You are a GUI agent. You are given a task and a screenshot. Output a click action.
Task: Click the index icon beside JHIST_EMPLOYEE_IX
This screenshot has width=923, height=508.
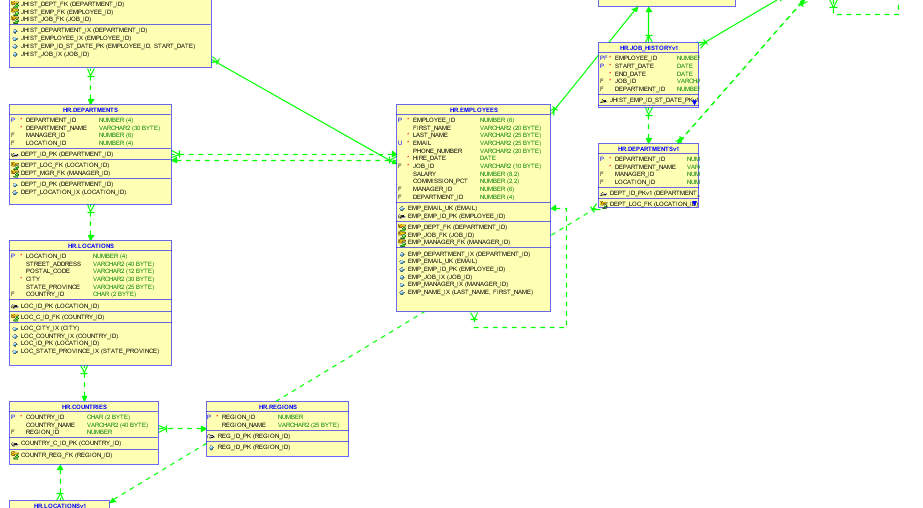(15, 38)
